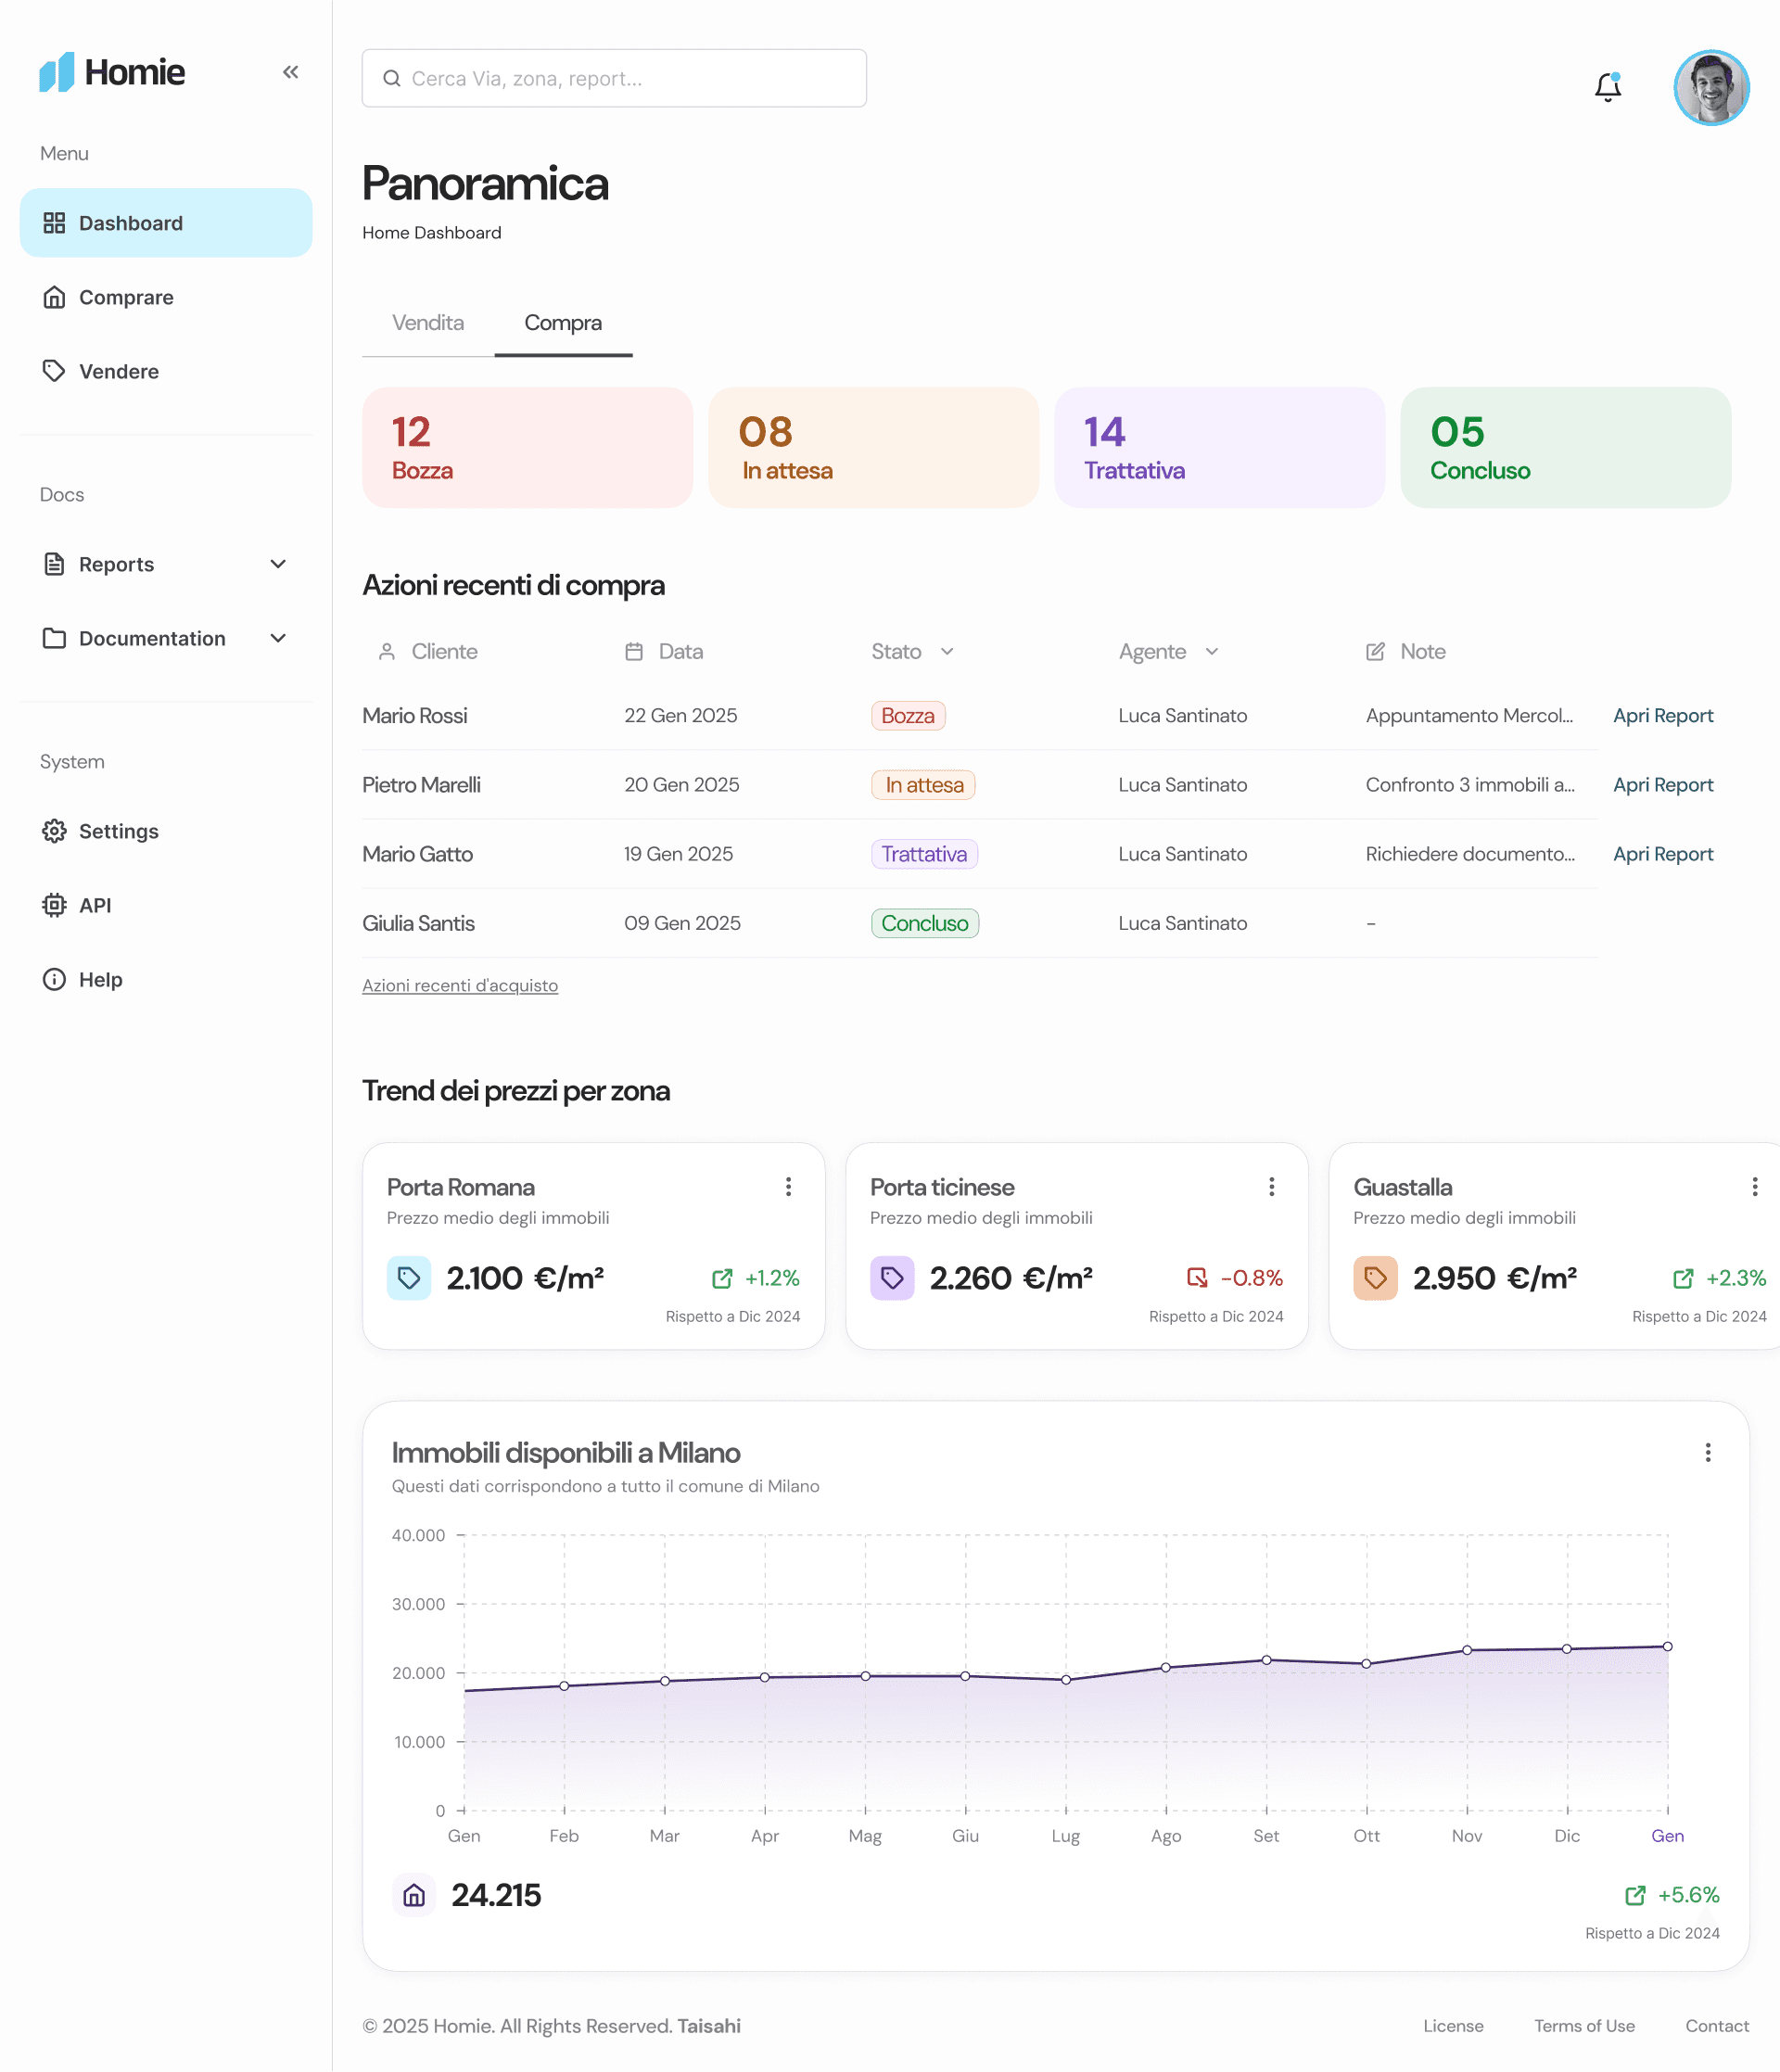Click the search magnifier icon
Screen dimensions: 1780x2072
click(x=392, y=78)
